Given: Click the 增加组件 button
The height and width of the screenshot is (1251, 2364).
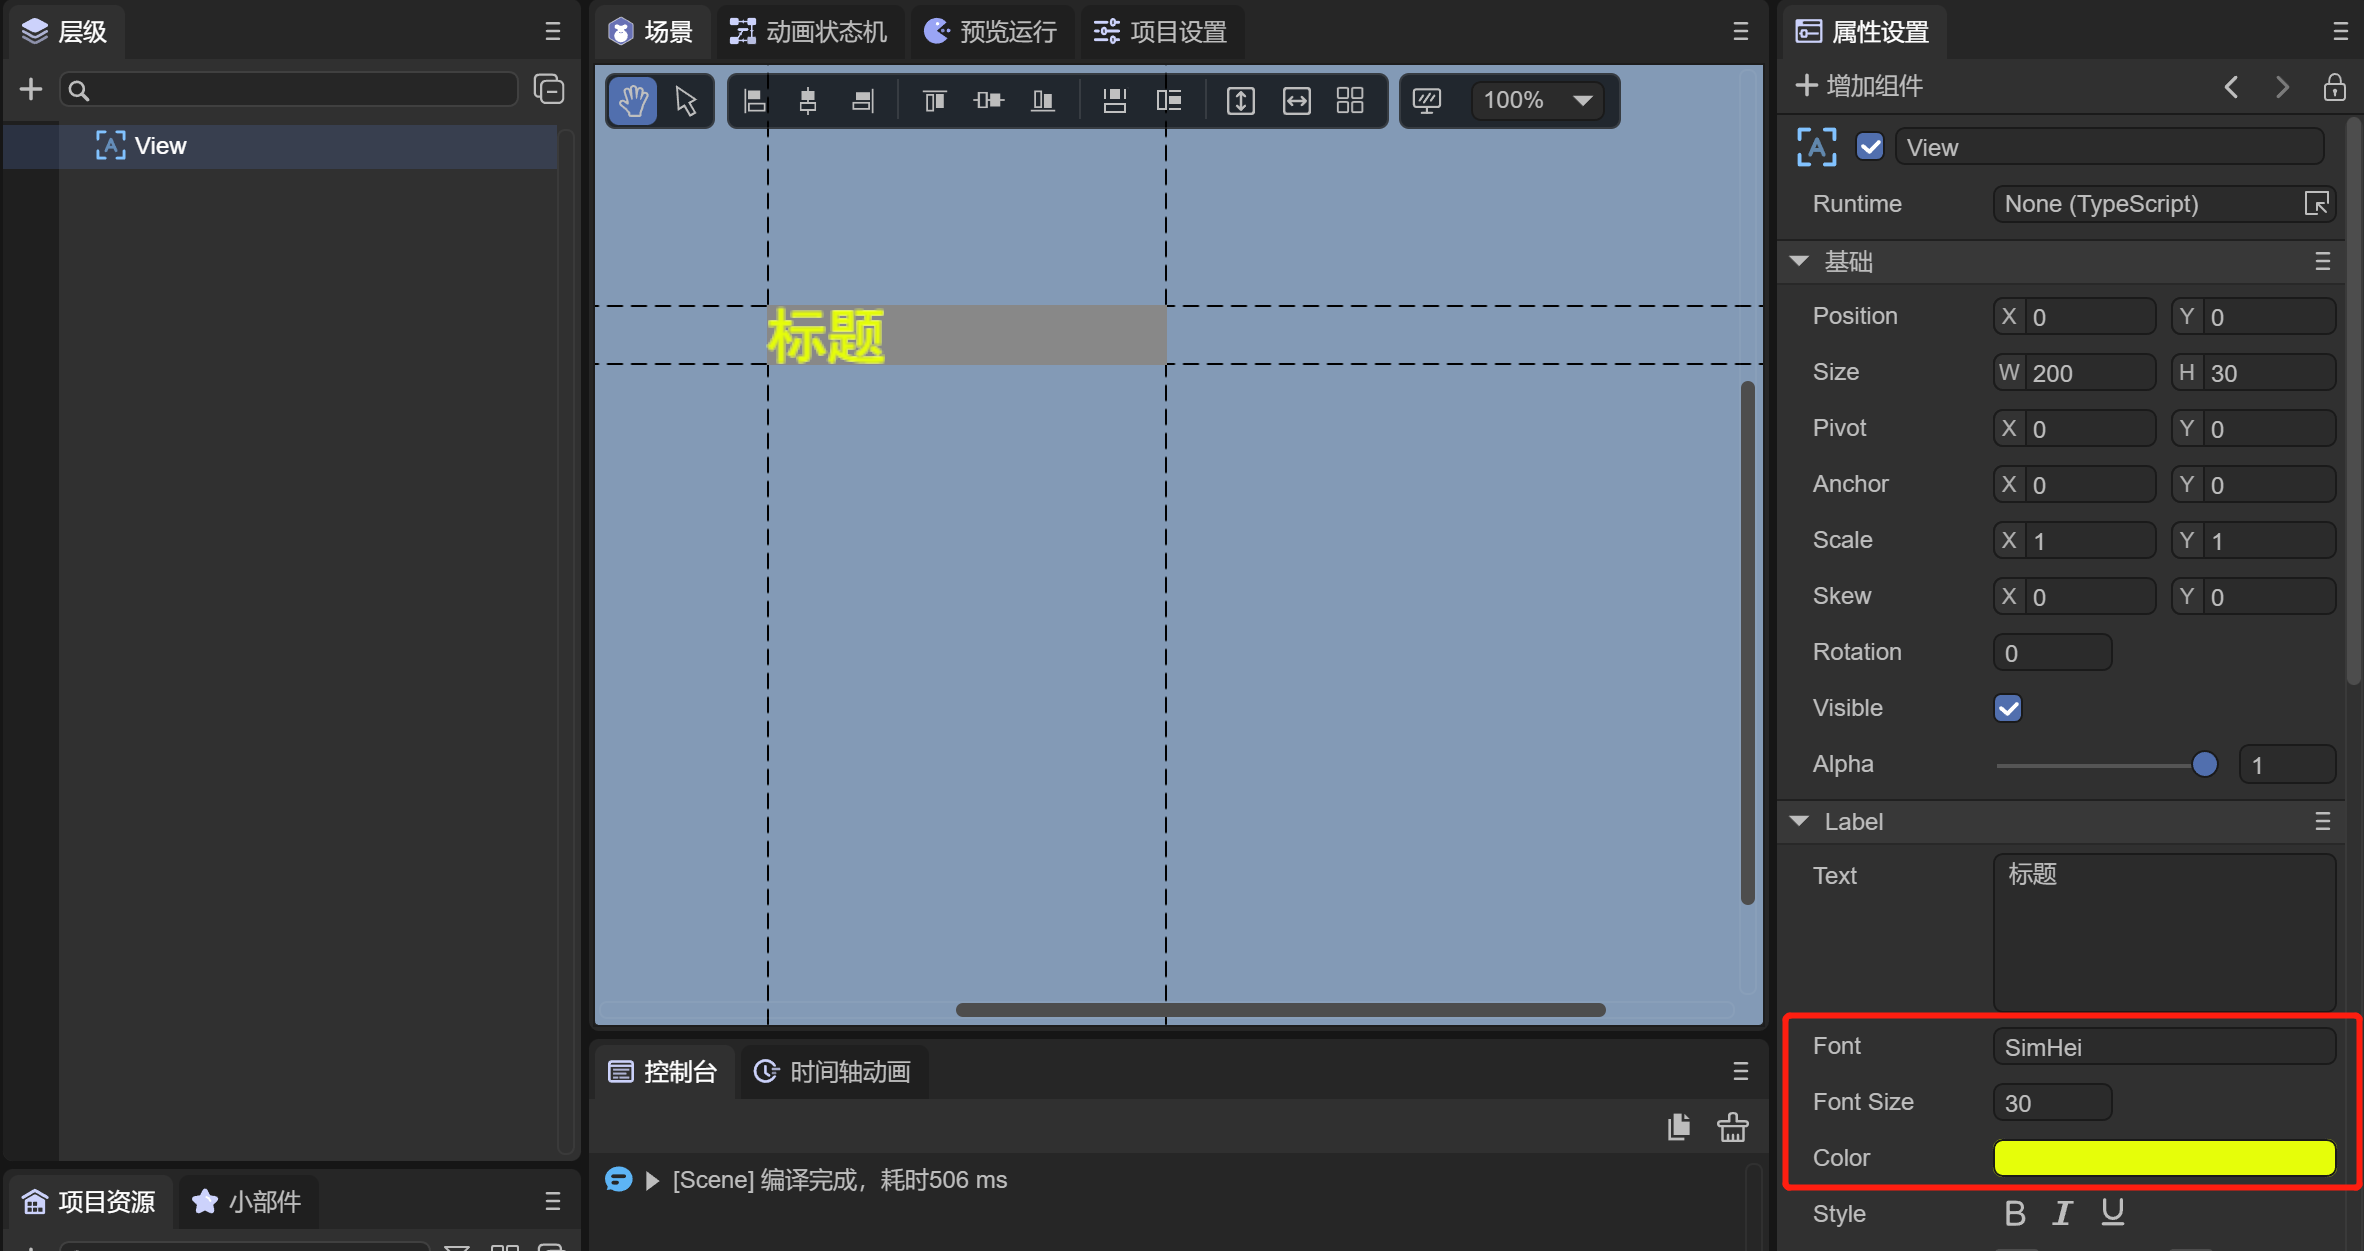Looking at the screenshot, I should pyautogui.click(x=1860, y=86).
